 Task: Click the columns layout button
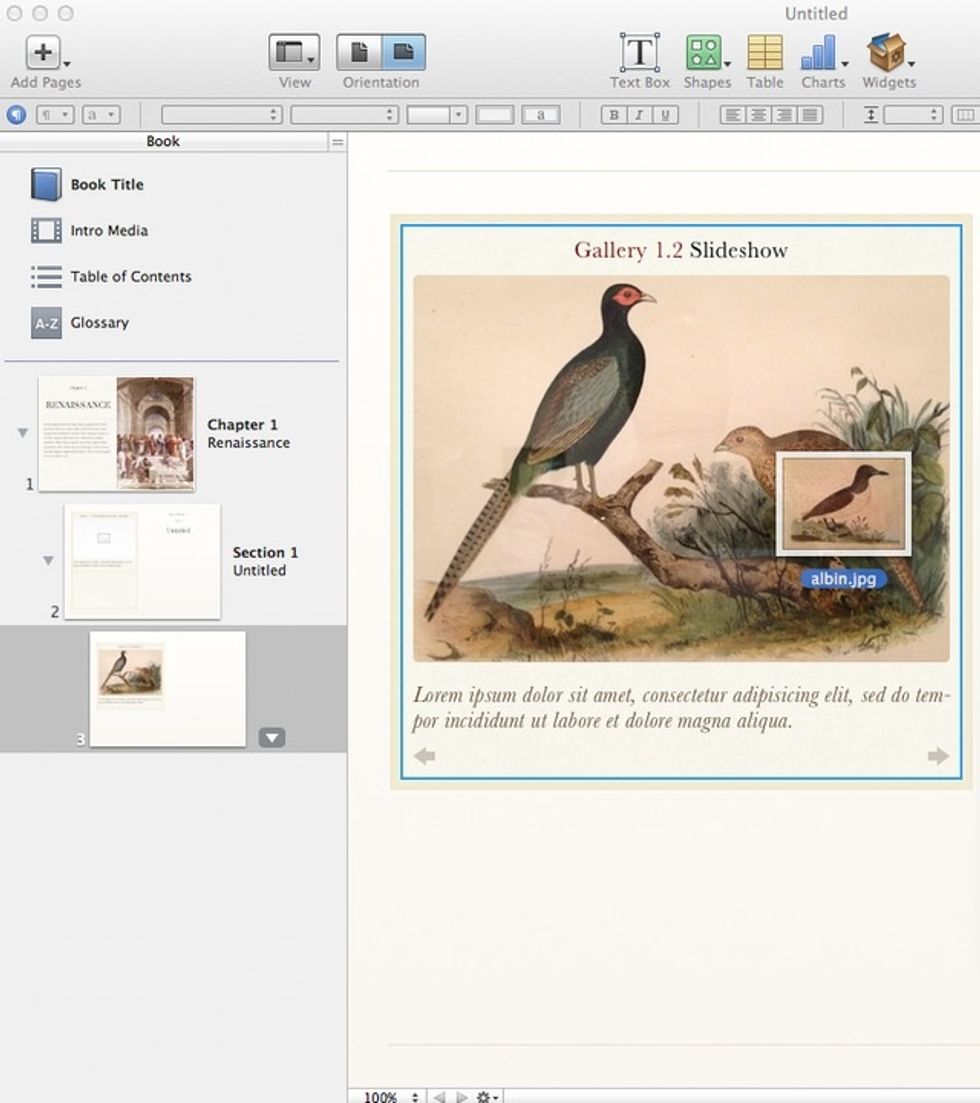[965, 115]
